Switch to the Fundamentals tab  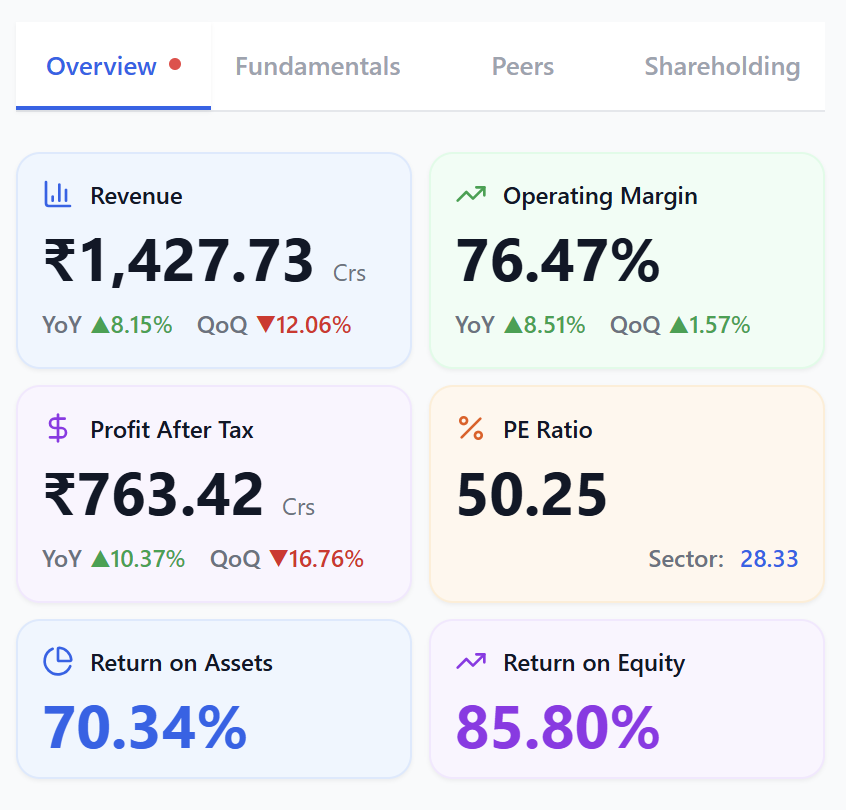[318, 66]
